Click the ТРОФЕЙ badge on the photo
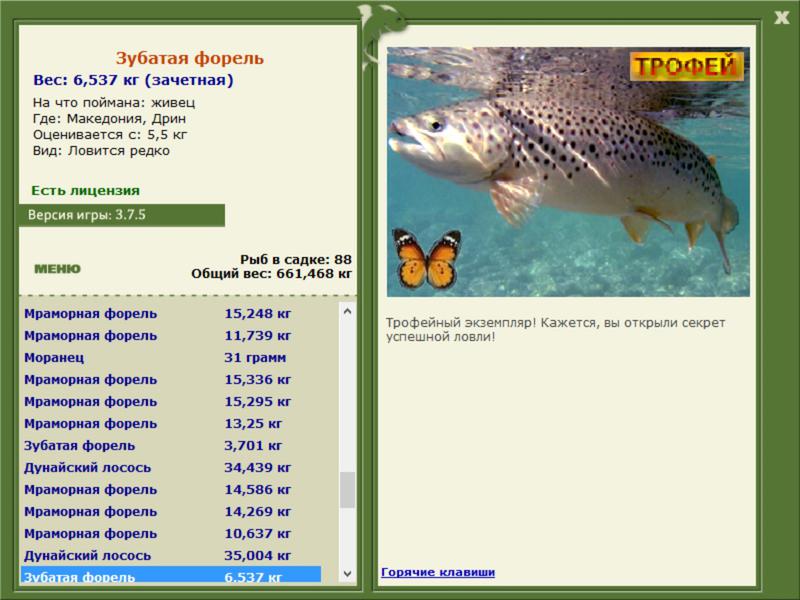Viewport: 800px width, 600px height. (687, 66)
